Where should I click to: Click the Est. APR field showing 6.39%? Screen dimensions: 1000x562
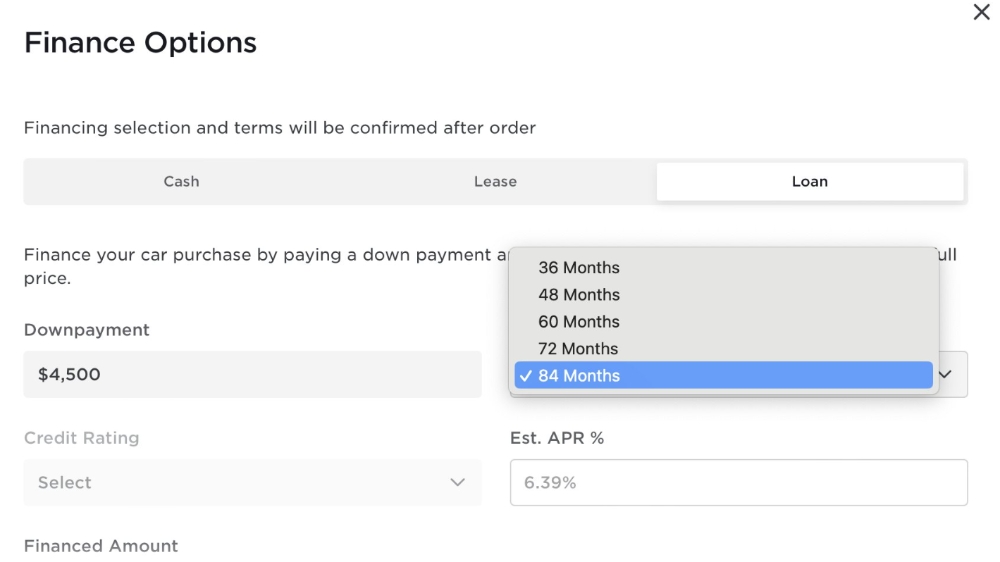point(739,483)
